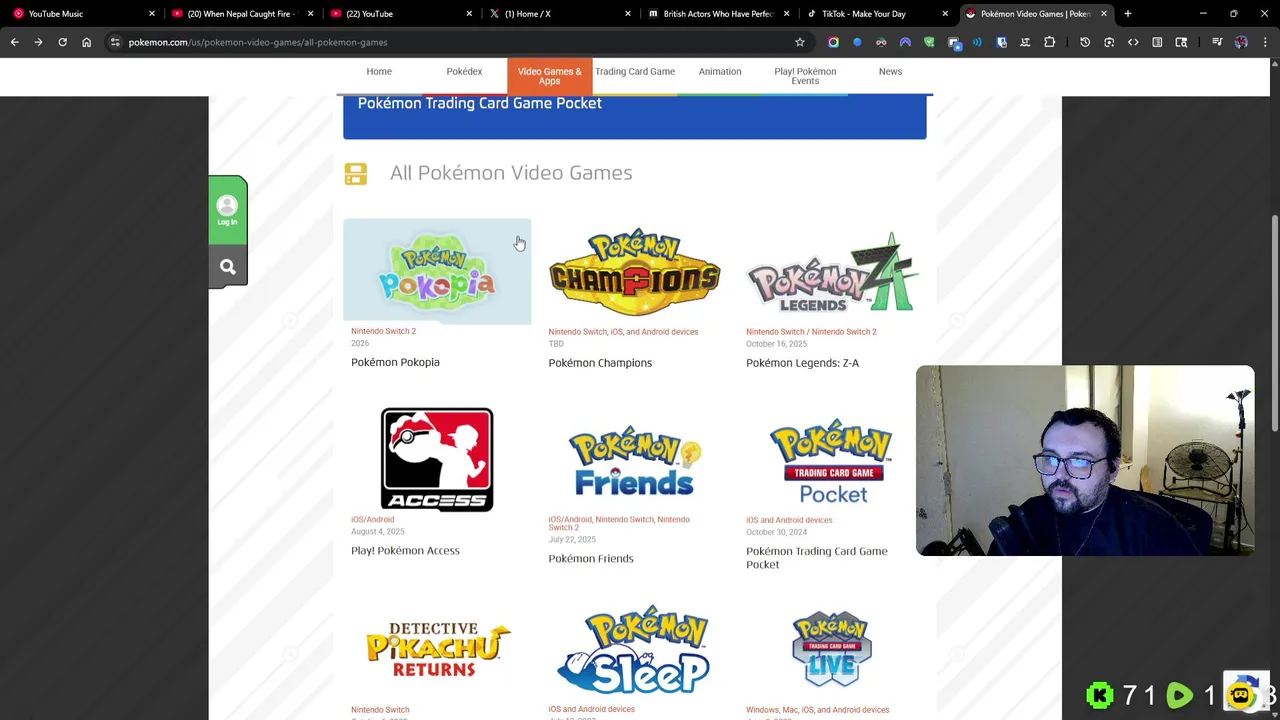Open the Pokémon Sleep logo thumbnail
The width and height of the screenshot is (1280, 720).
[x=634, y=649]
